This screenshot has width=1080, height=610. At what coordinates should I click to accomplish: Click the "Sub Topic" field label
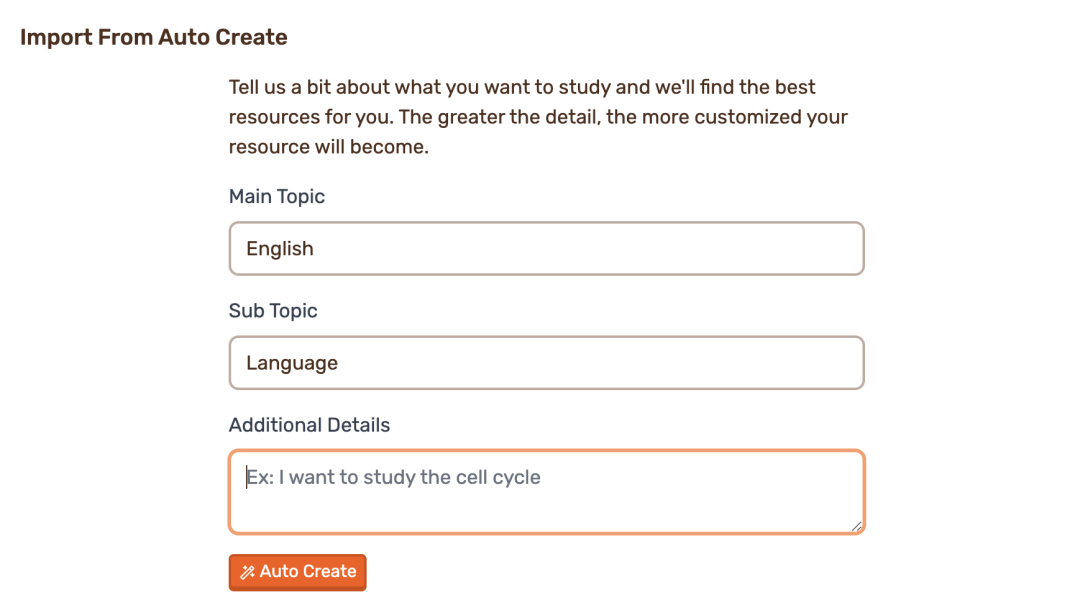click(273, 311)
